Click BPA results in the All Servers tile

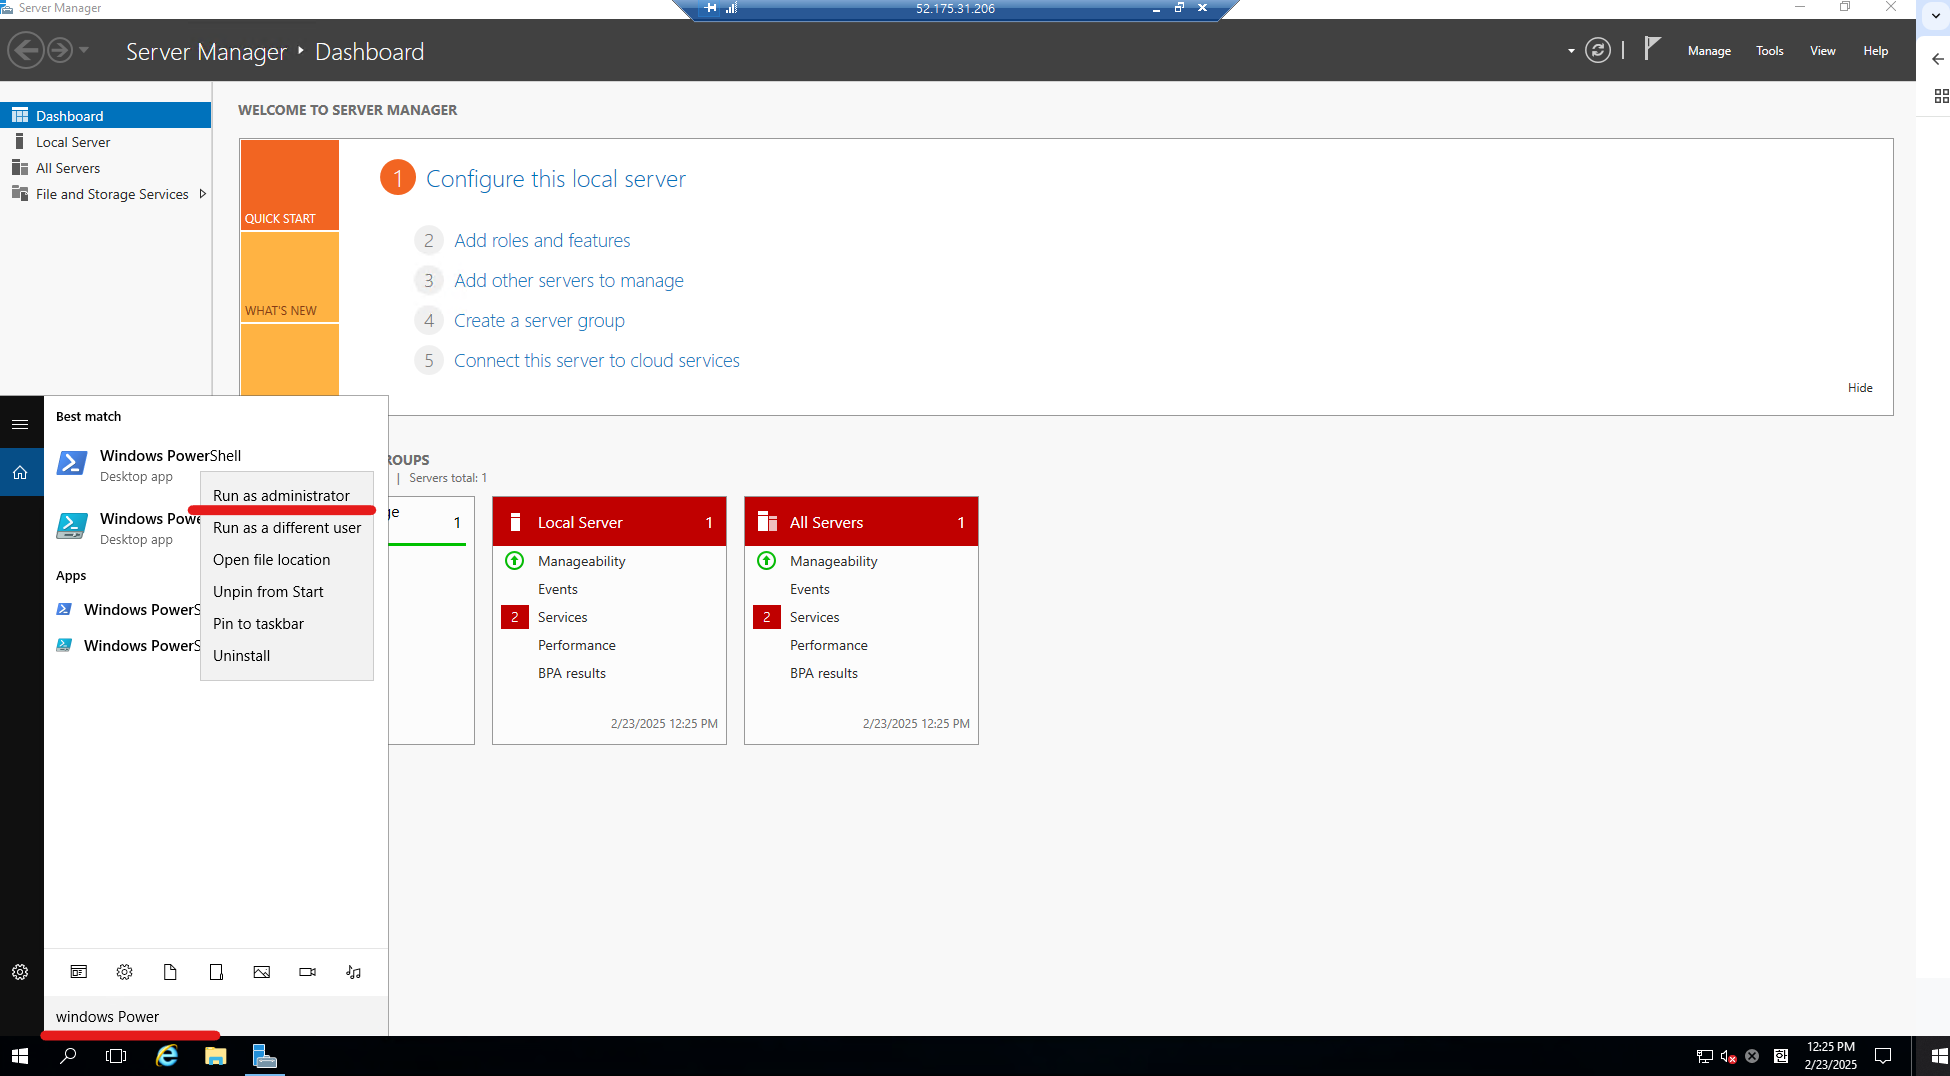[824, 674]
